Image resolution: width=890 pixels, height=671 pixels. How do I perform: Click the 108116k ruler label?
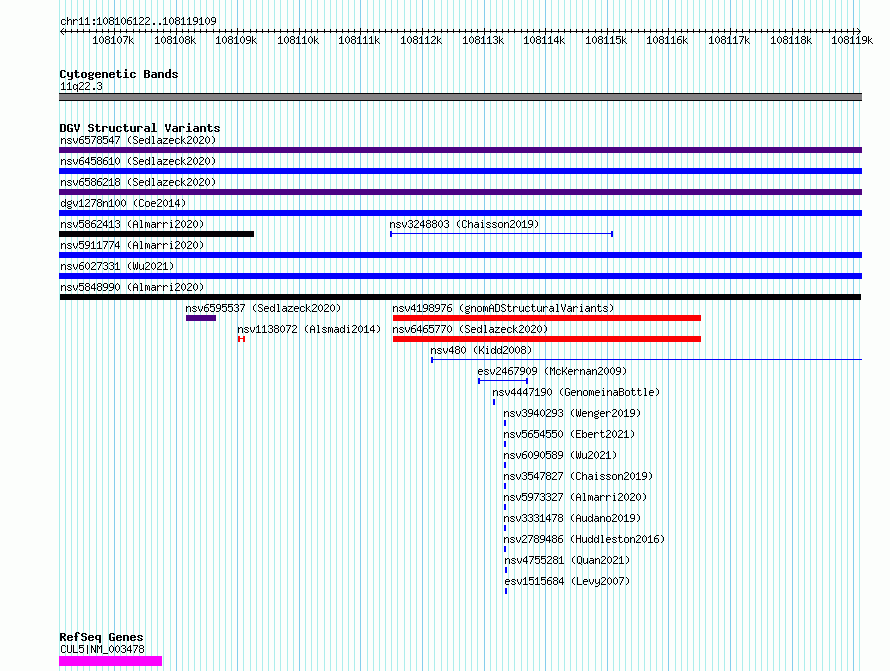[x=667, y=40]
